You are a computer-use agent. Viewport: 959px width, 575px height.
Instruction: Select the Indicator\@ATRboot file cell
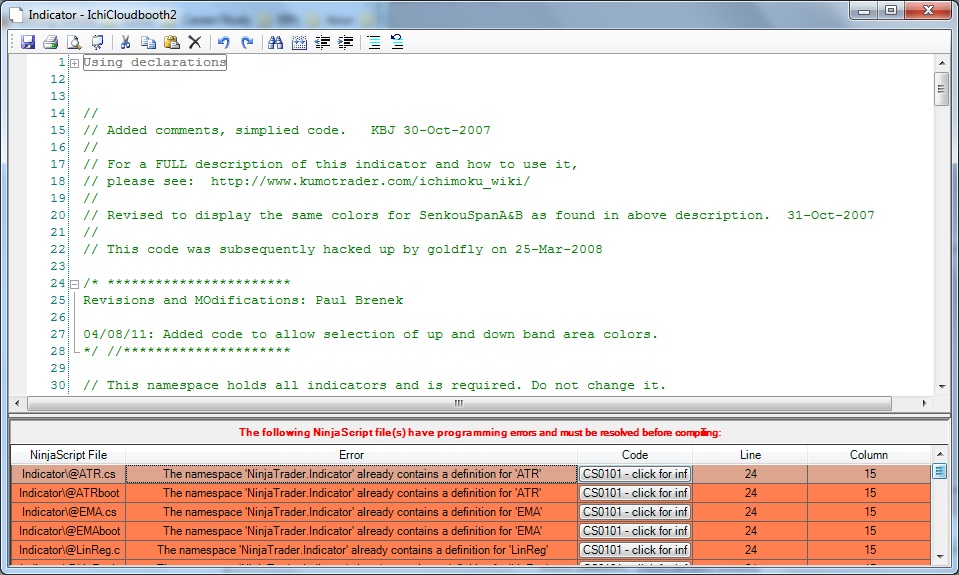[68, 493]
